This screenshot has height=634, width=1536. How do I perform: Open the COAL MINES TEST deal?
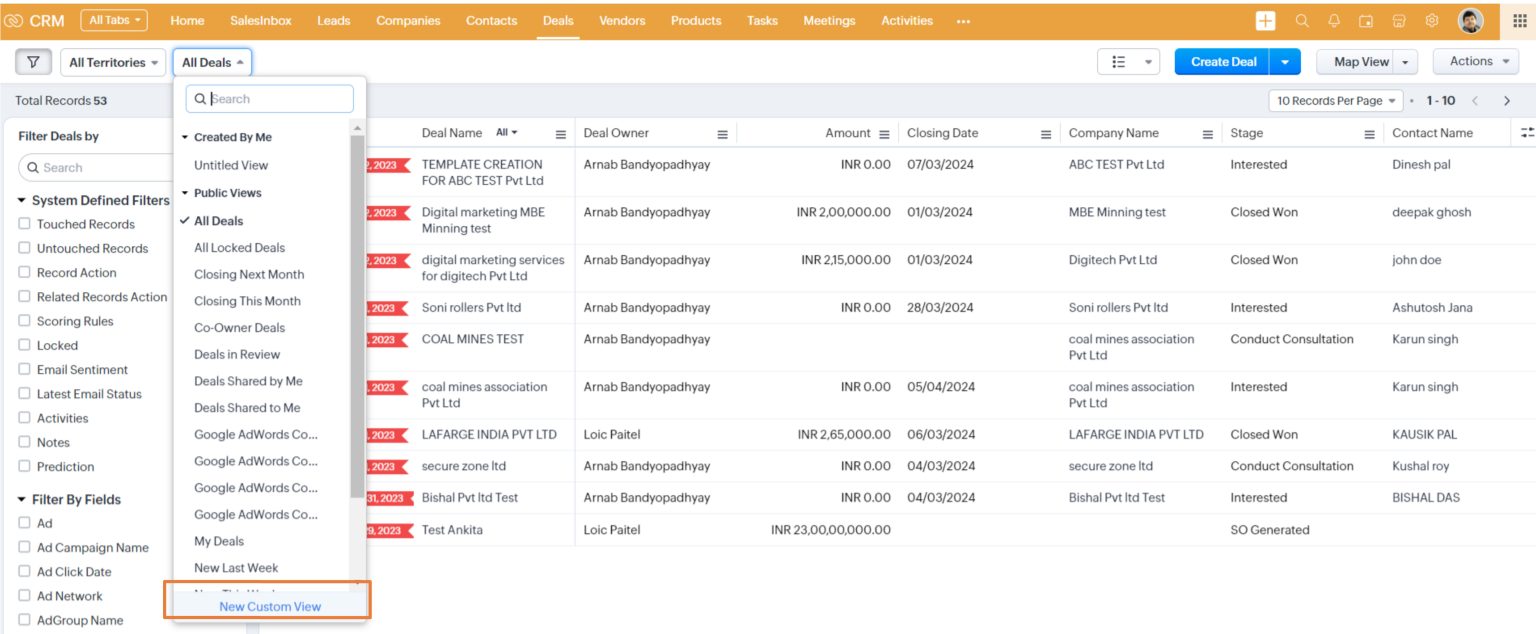(x=472, y=339)
